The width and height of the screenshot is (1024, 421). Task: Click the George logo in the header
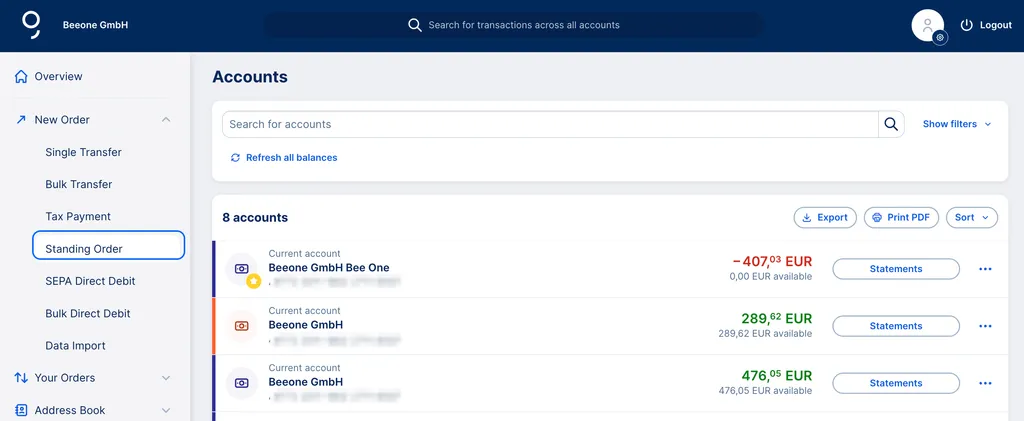pos(31,25)
